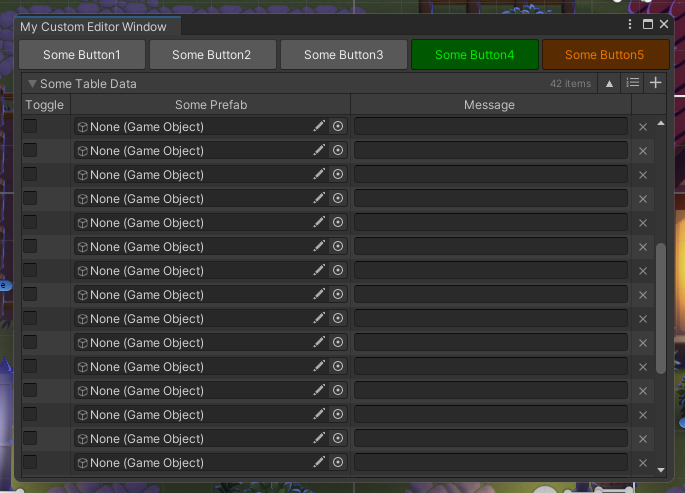Click the up-triangle button beside 42 items
This screenshot has height=493, width=685.
click(610, 84)
